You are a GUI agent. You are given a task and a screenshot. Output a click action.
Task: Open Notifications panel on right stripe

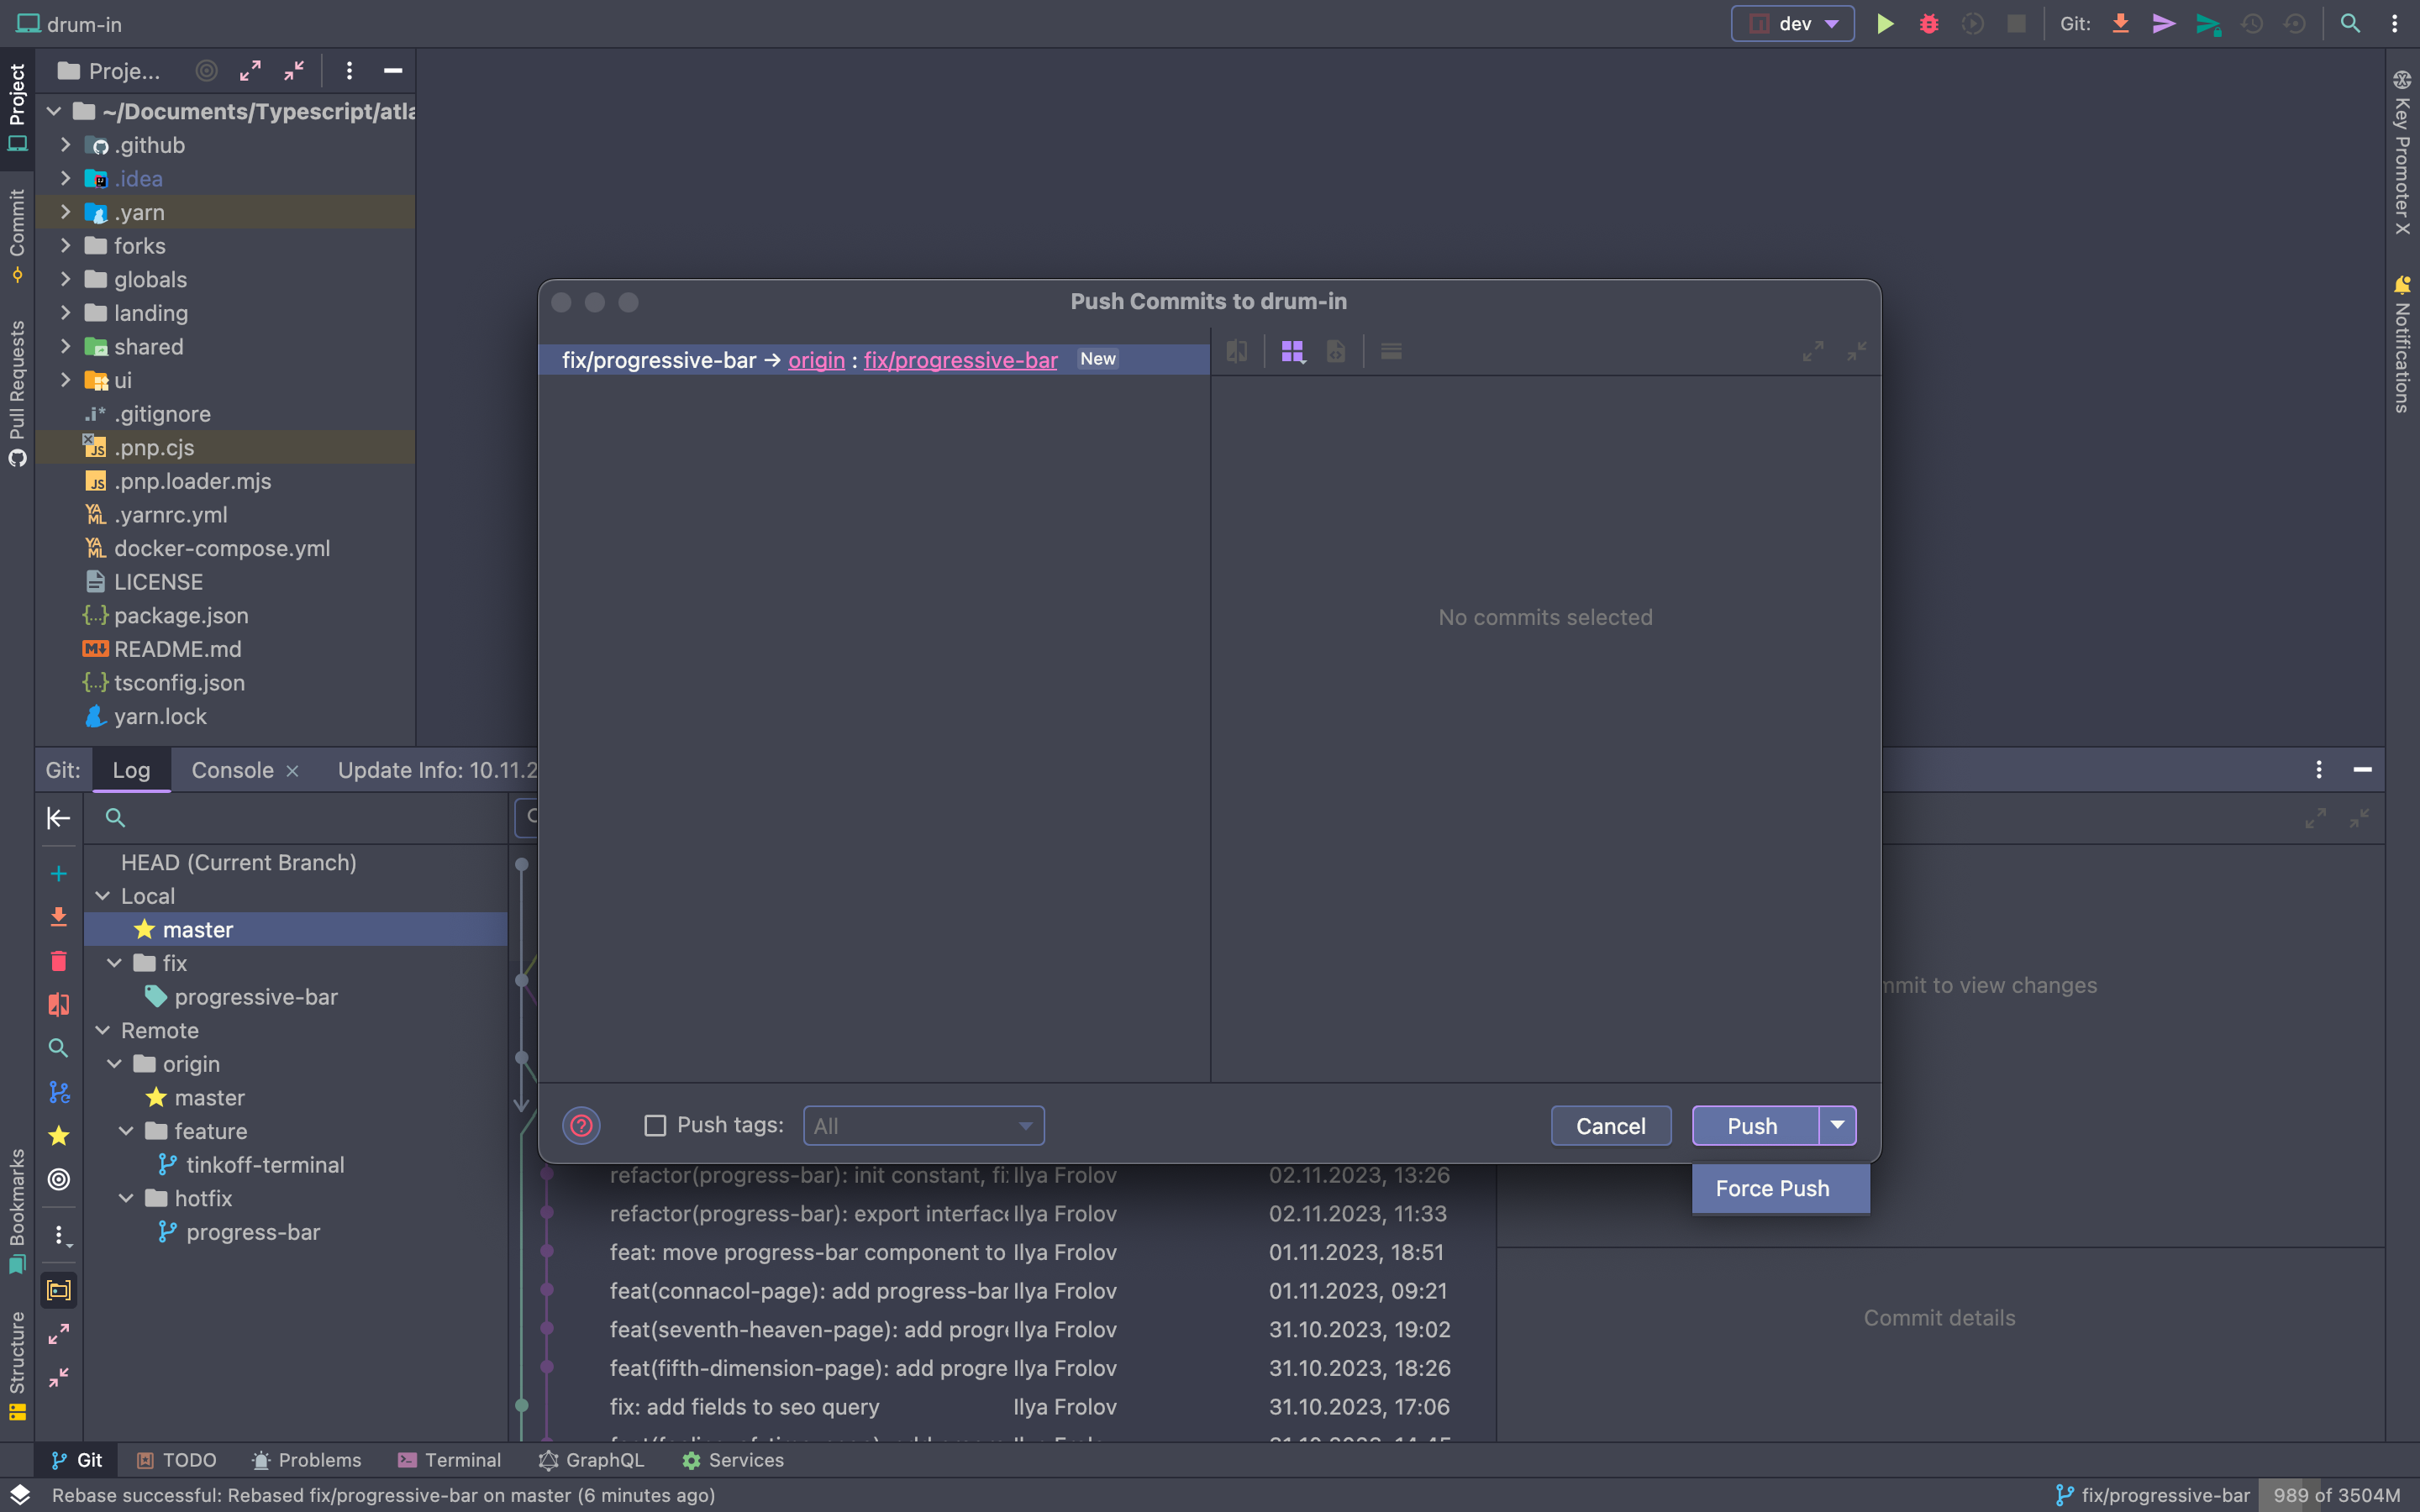(2402, 344)
